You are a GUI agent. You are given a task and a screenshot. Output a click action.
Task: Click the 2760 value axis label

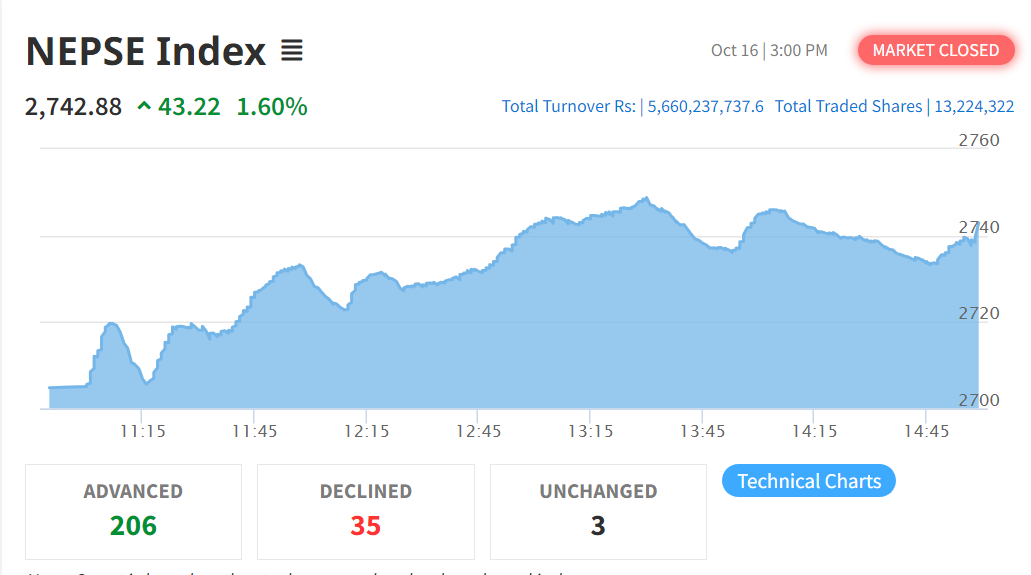(978, 140)
